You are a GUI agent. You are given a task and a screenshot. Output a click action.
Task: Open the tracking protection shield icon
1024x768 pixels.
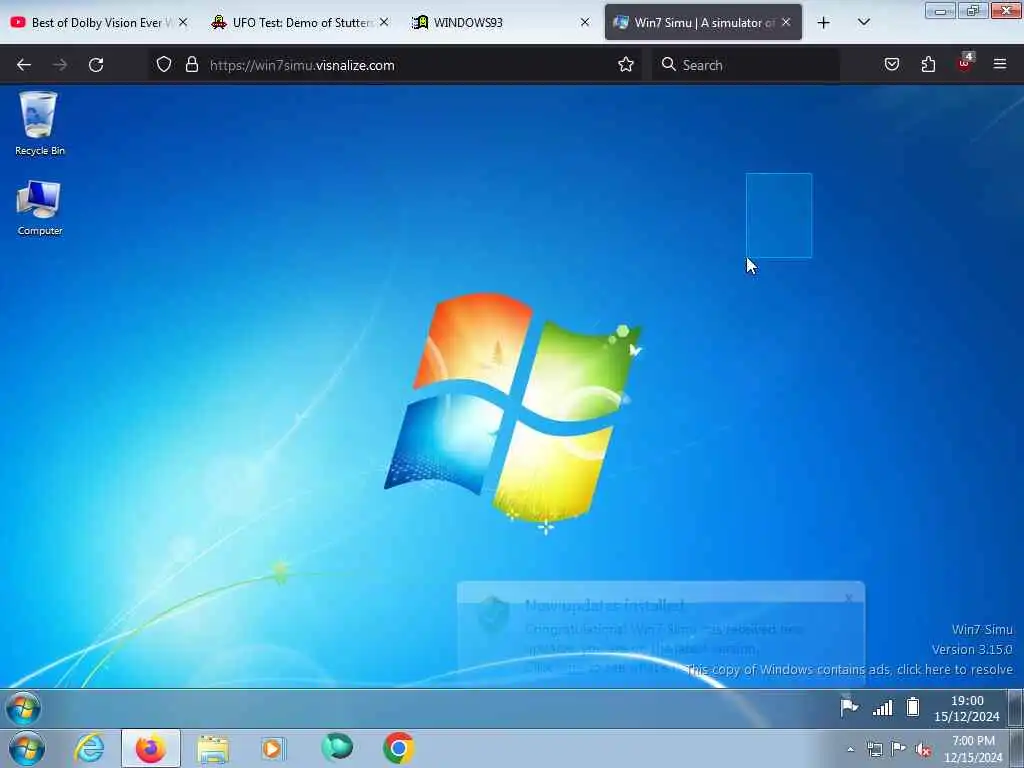pyautogui.click(x=164, y=65)
